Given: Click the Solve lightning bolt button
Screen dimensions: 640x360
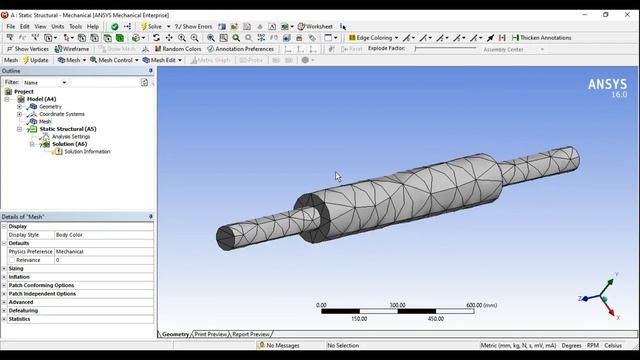Looking at the screenshot, I should (151, 27).
